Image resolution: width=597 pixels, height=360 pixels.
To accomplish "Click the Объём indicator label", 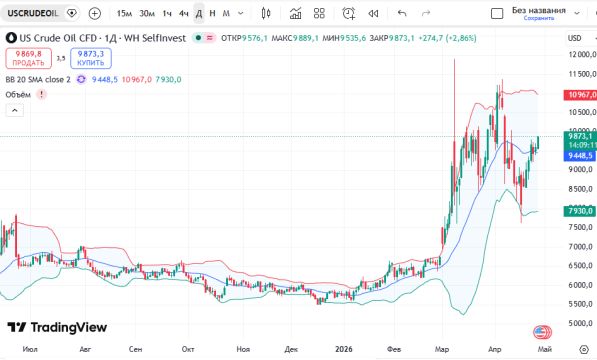I will click(18, 94).
